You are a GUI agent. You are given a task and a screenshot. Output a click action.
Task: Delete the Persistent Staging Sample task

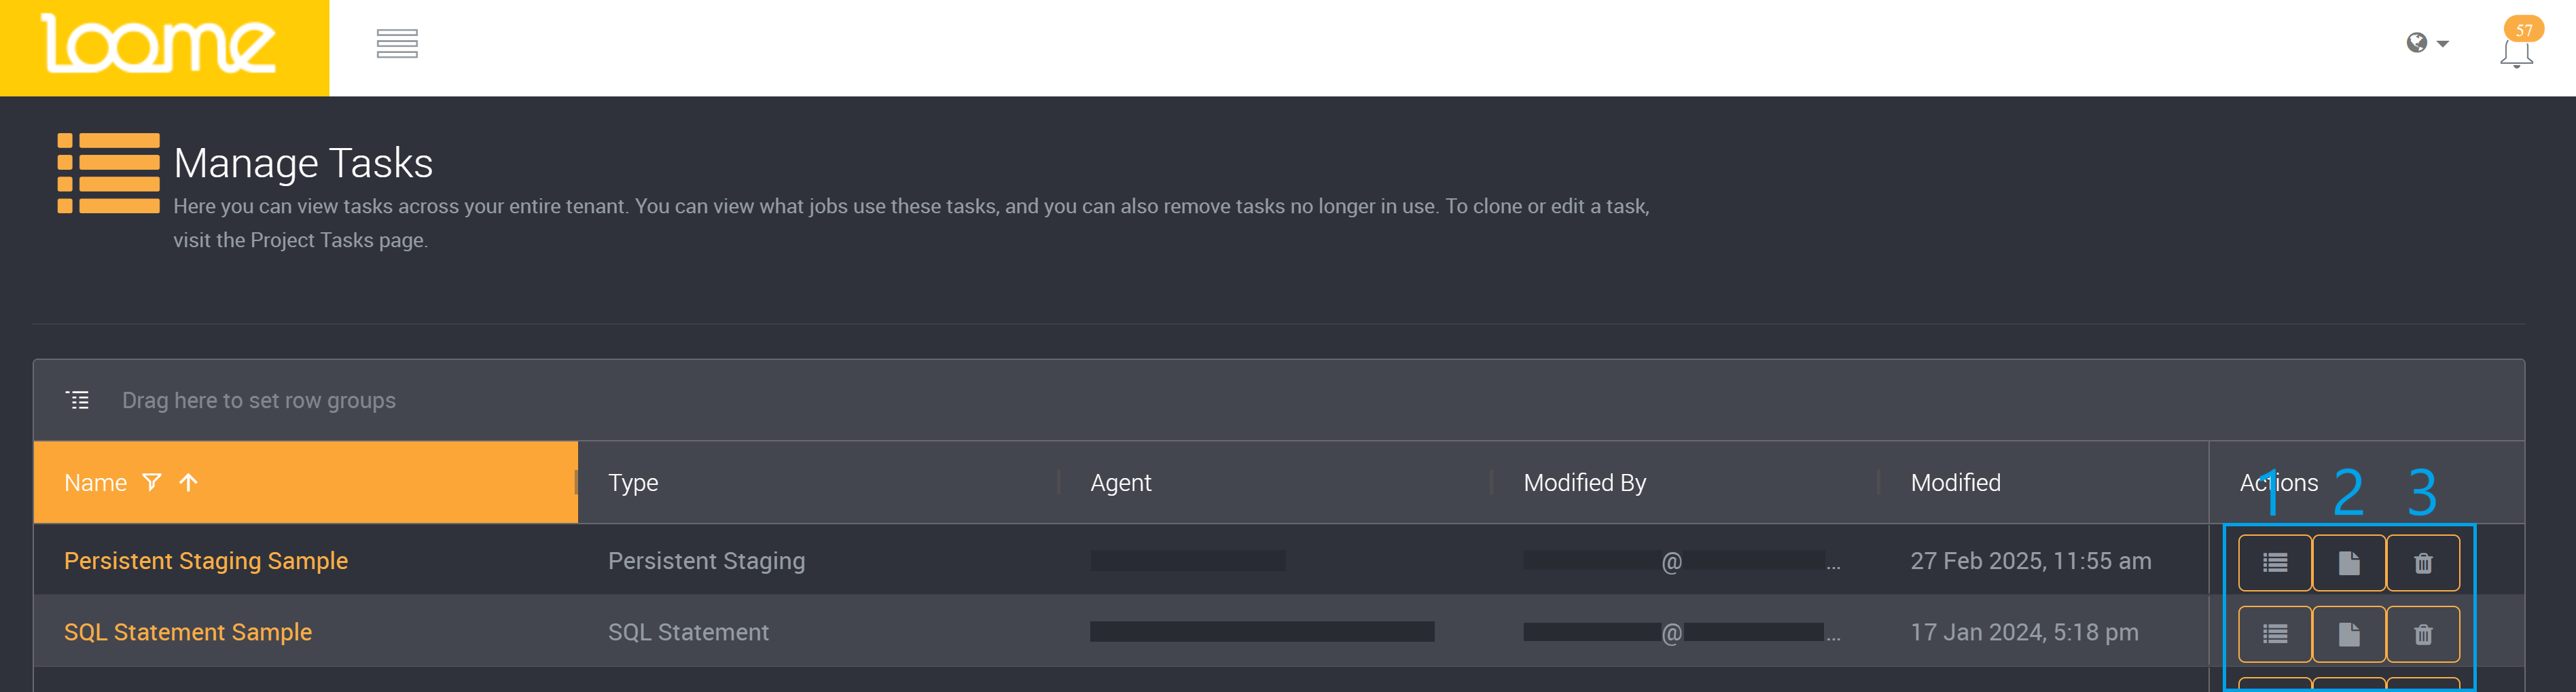(2422, 563)
